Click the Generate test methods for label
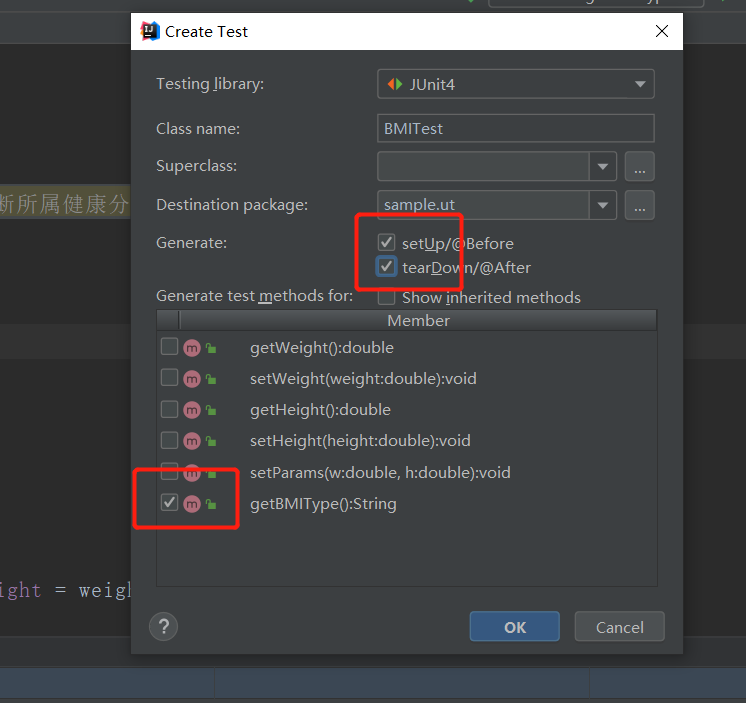746x703 pixels. tap(255, 296)
